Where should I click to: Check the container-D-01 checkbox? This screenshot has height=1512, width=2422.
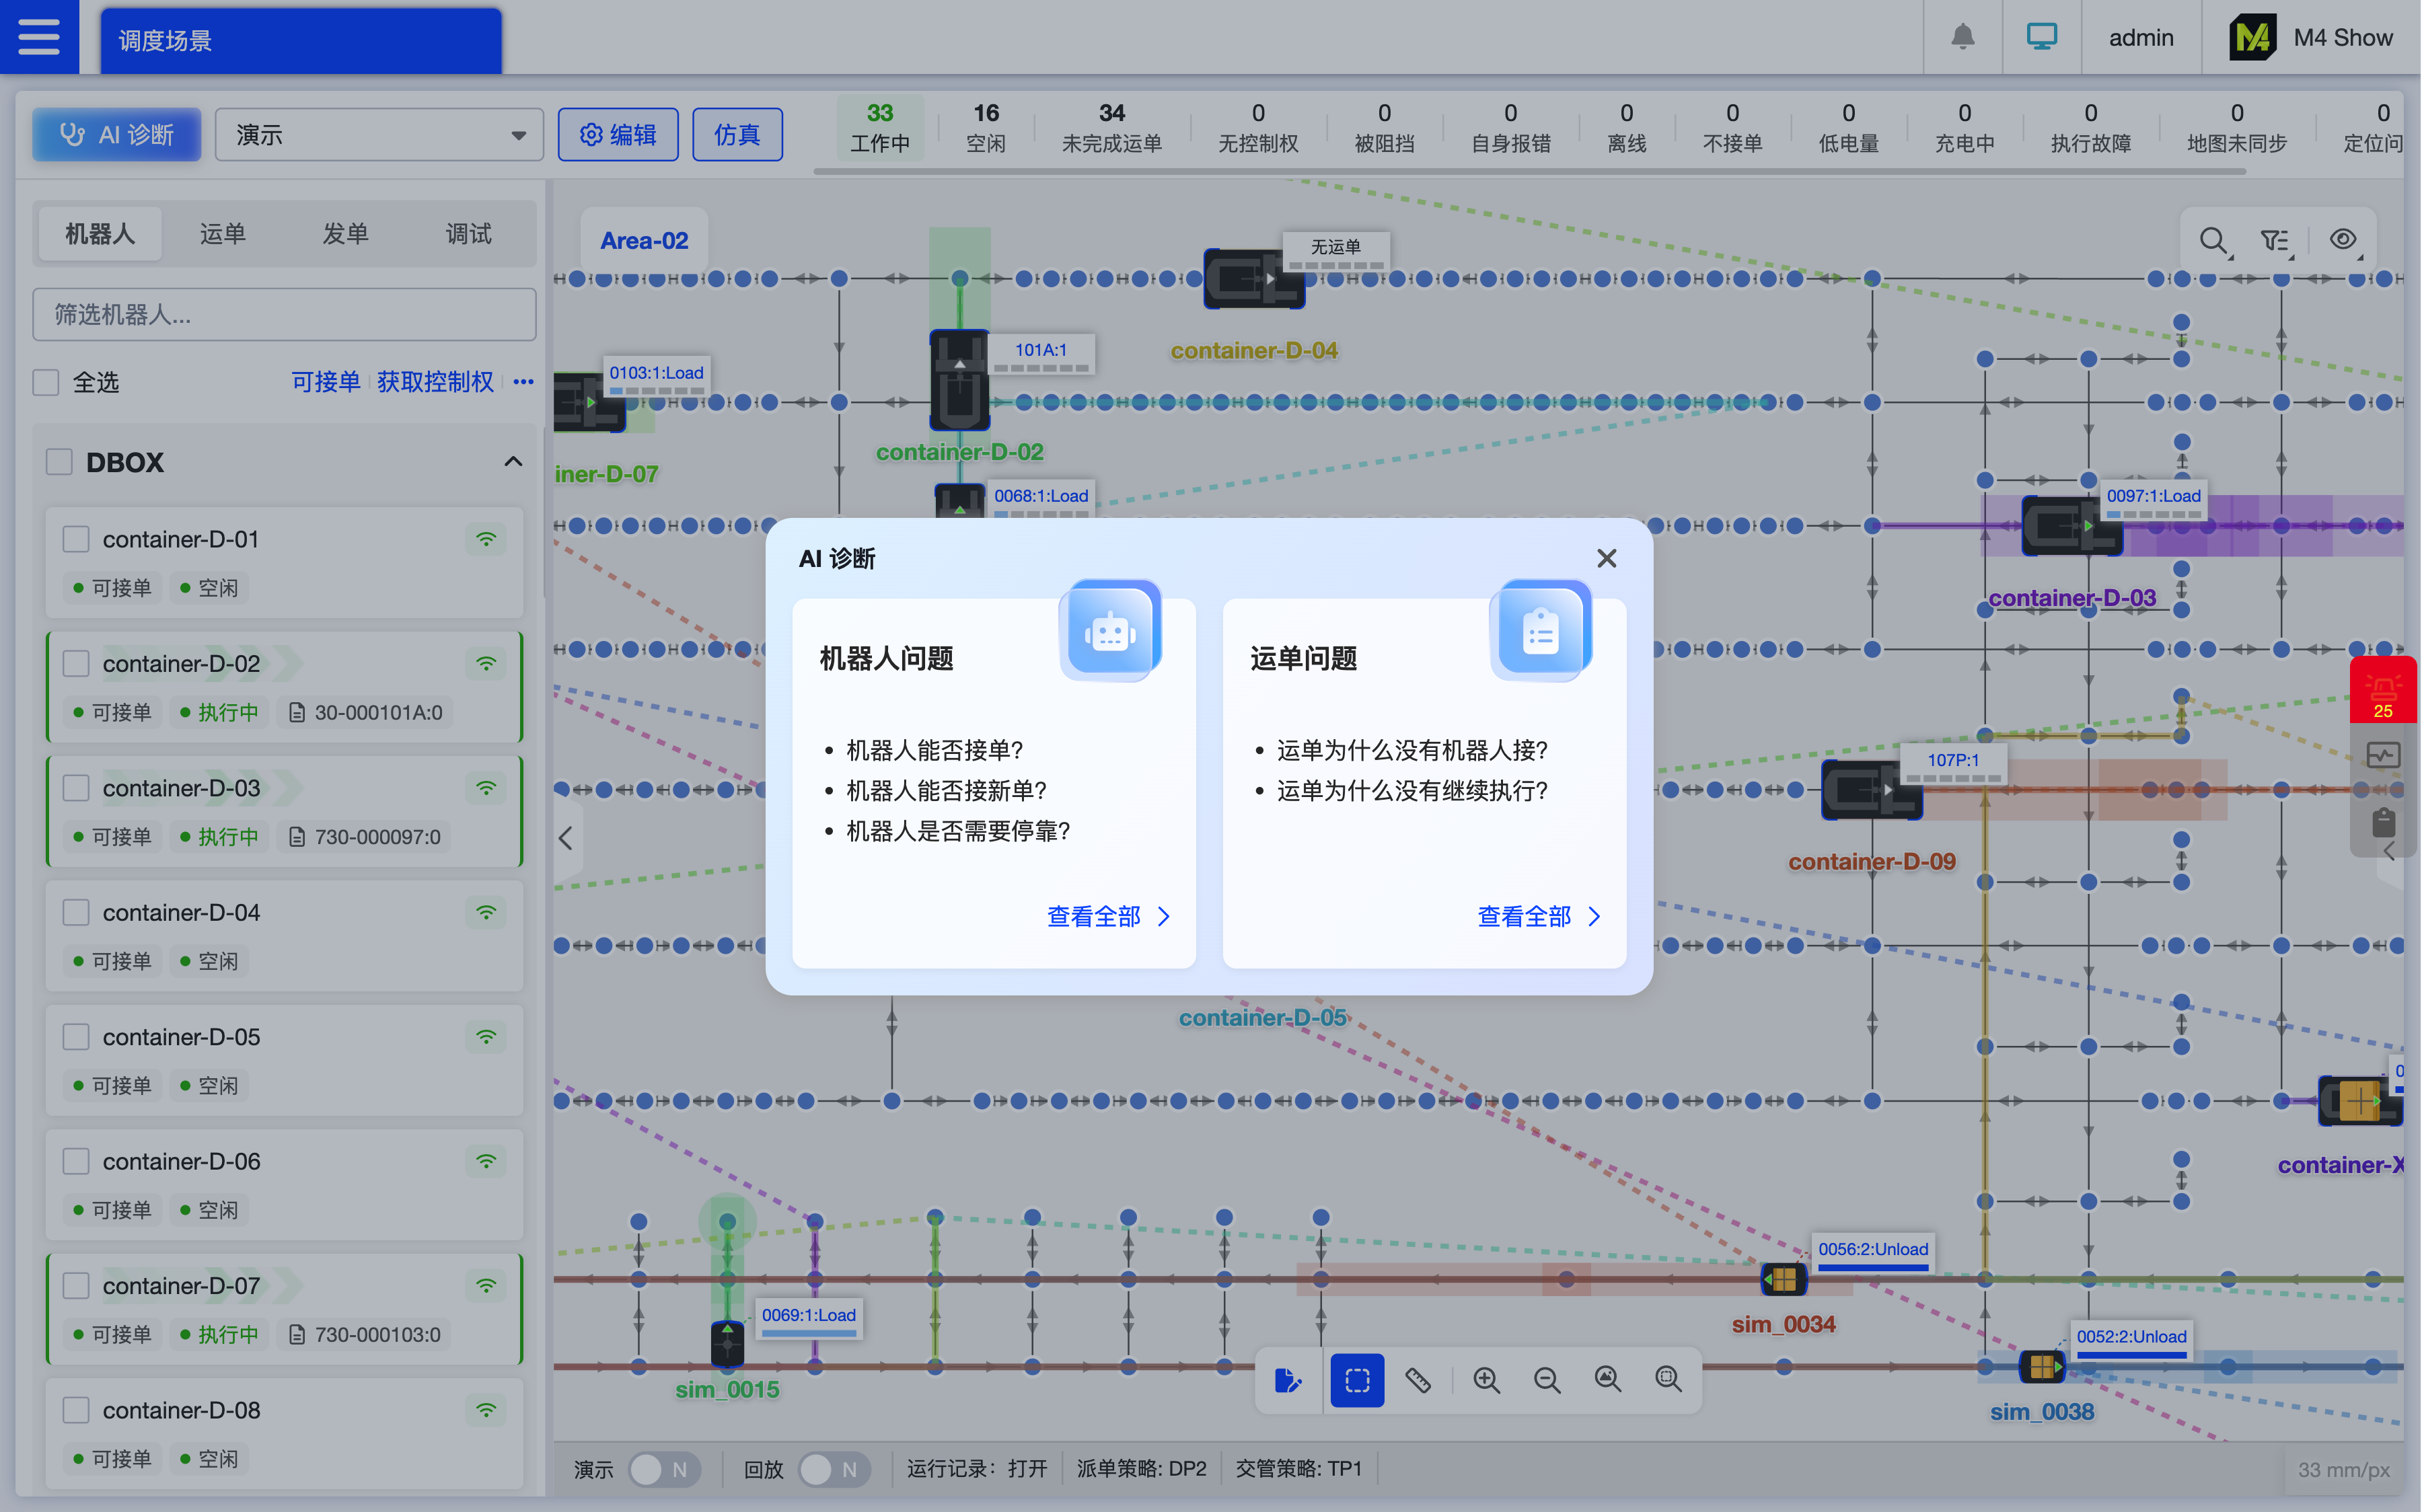tap(77, 539)
